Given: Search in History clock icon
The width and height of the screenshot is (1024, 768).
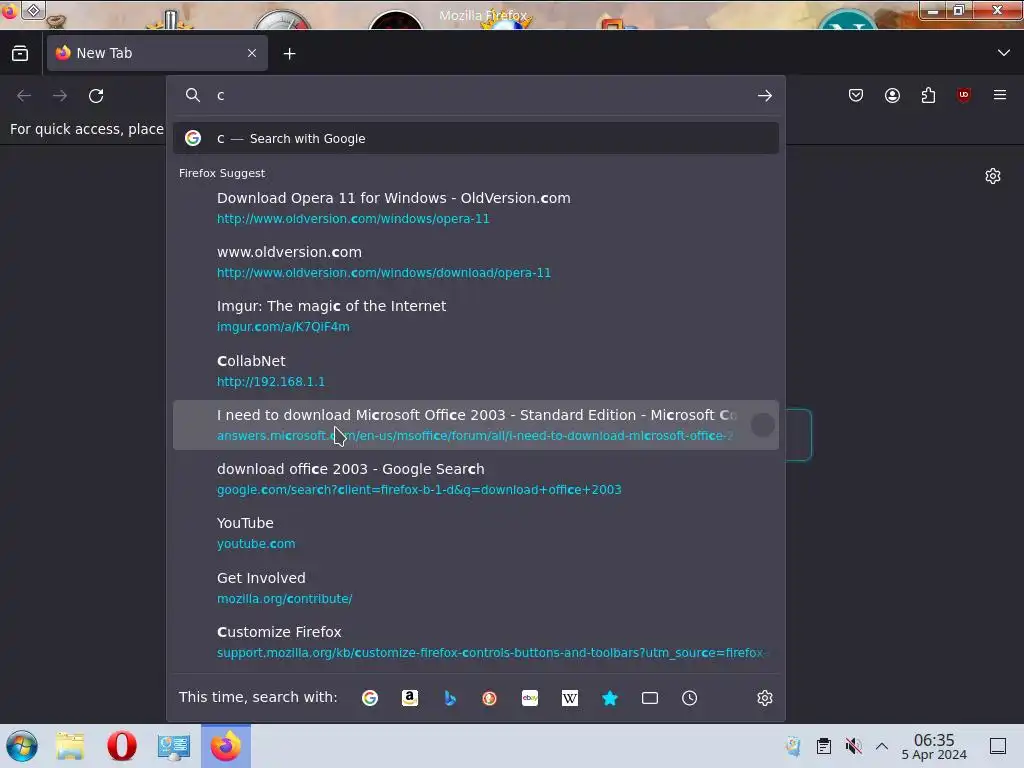Looking at the screenshot, I should point(690,698).
